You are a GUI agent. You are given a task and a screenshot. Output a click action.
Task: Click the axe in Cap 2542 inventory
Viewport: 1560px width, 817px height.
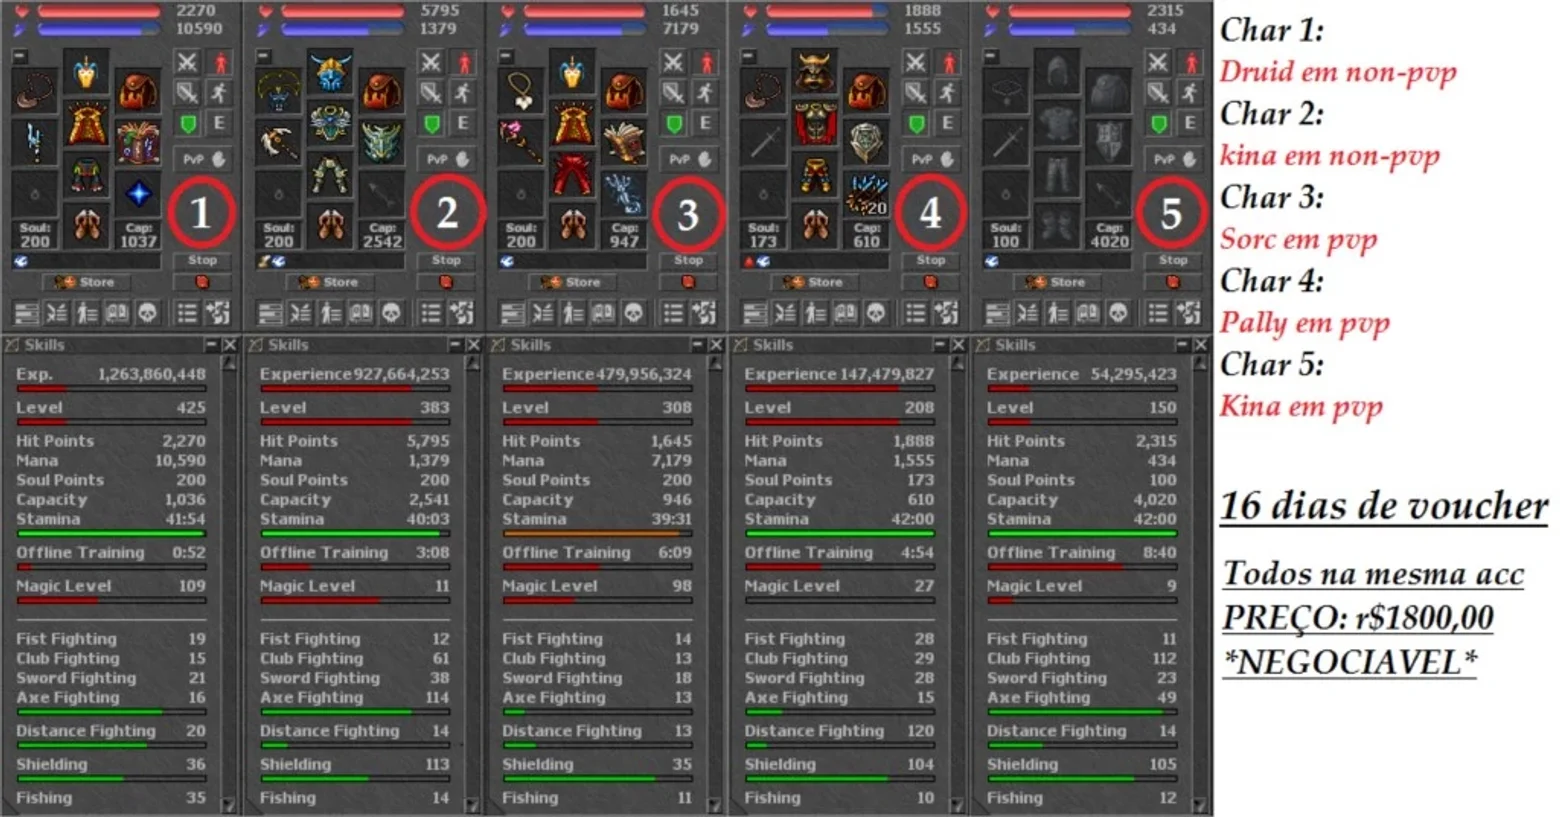(277, 142)
